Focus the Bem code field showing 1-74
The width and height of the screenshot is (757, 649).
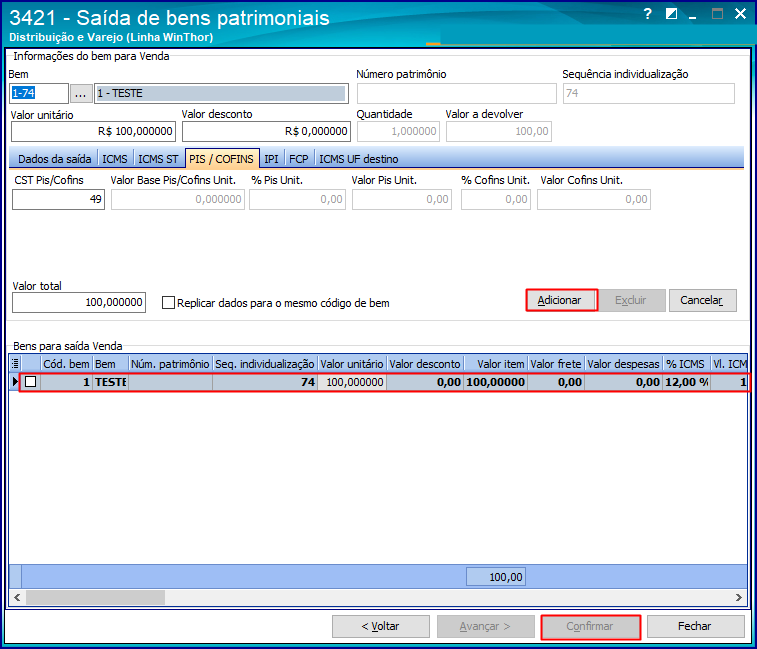[x=39, y=93]
